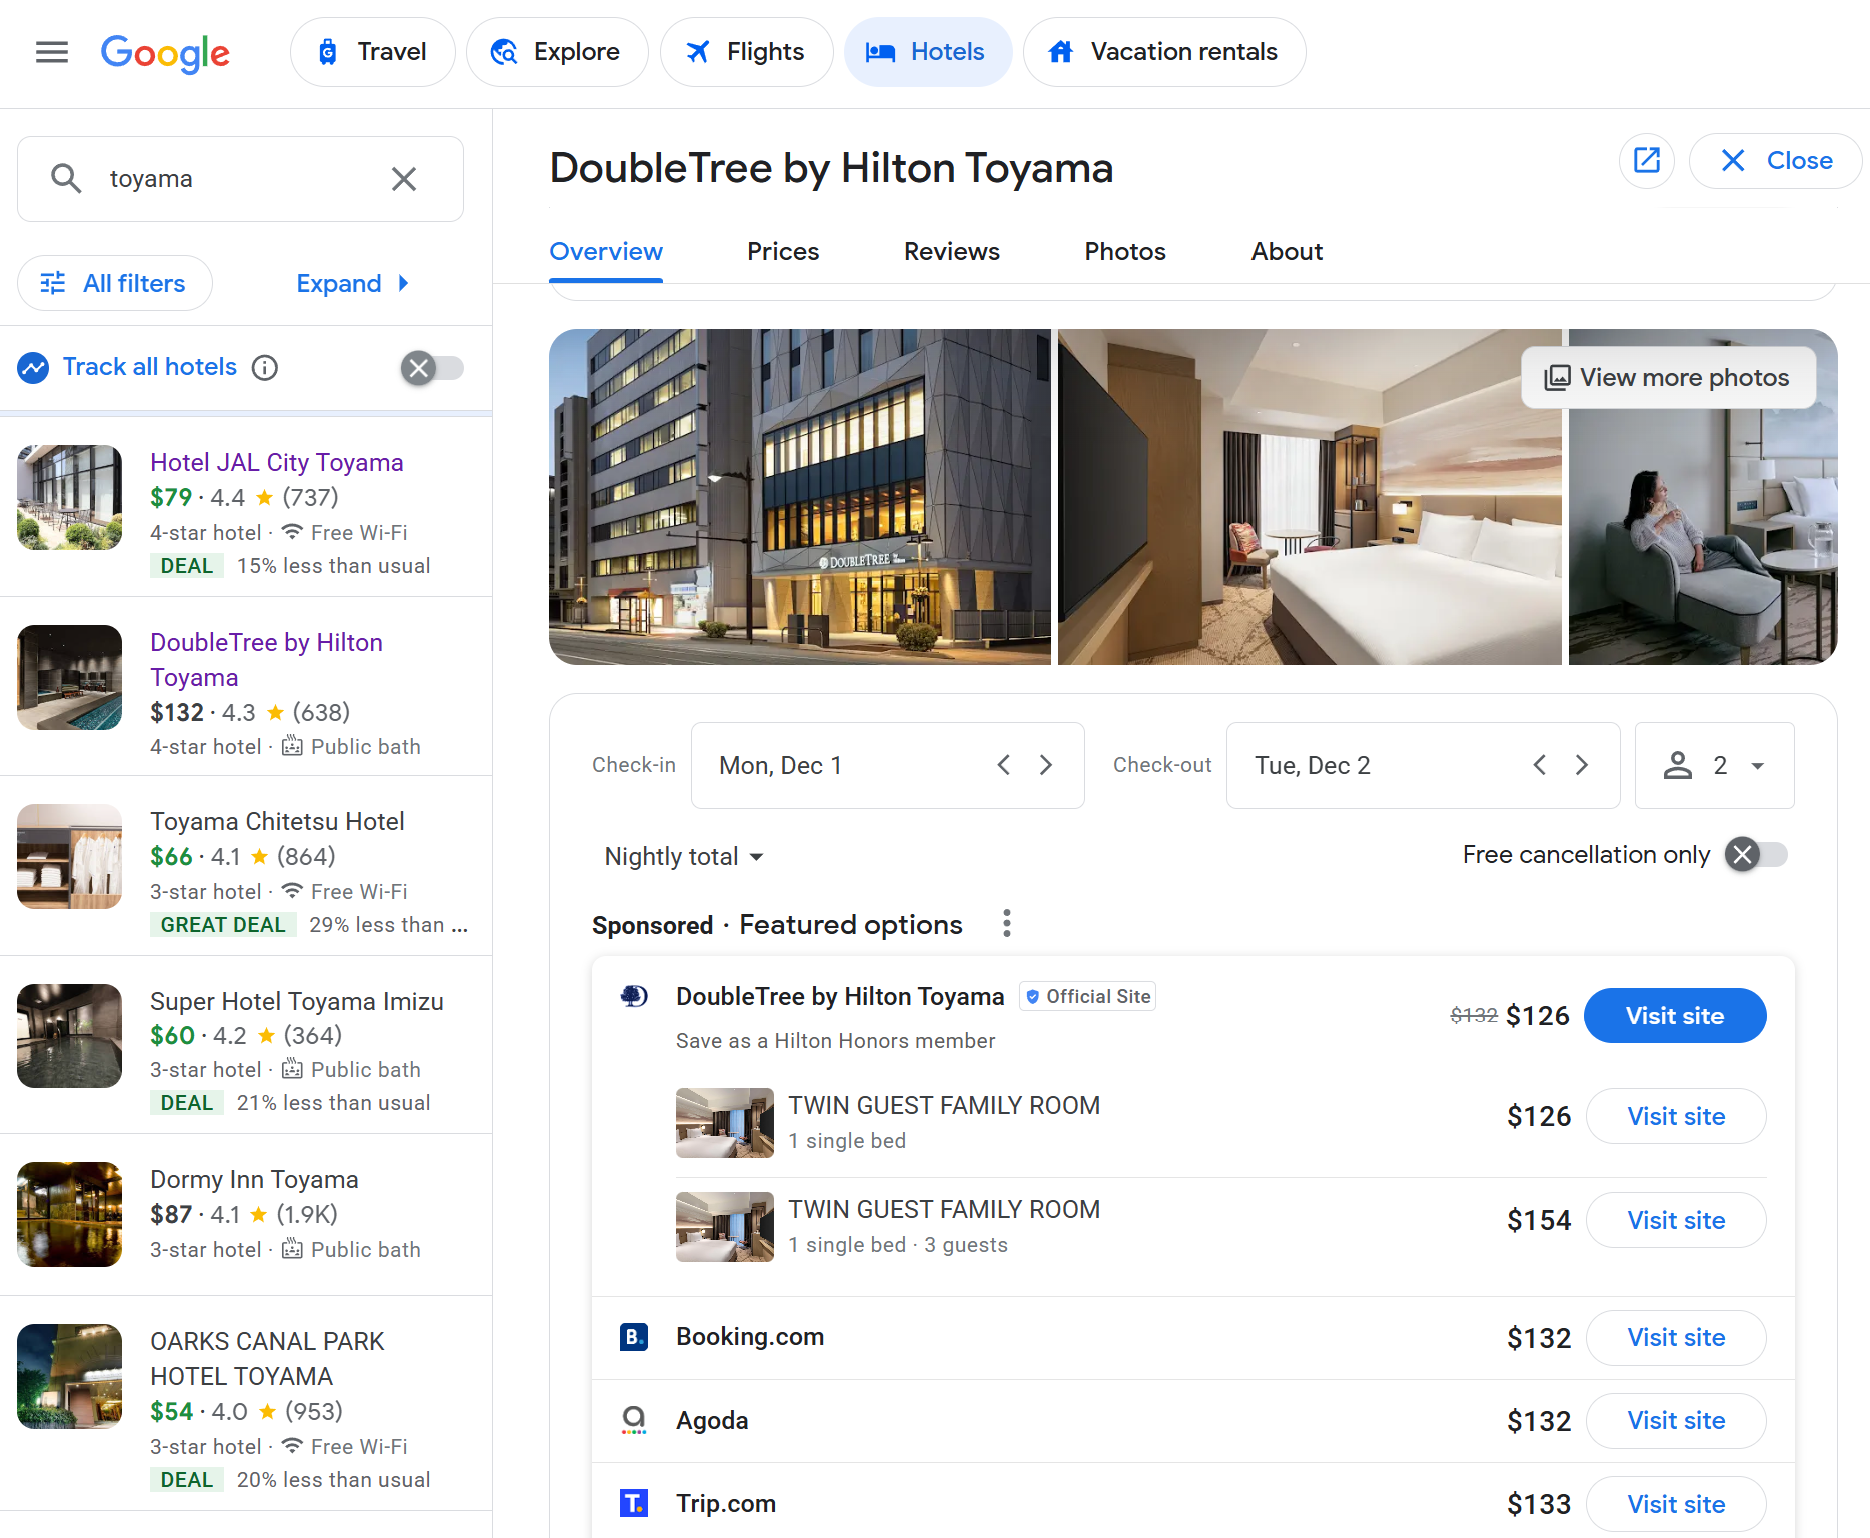Click the Trip.com logo icon
The image size is (1870, 1538).
coord(633,1502)
